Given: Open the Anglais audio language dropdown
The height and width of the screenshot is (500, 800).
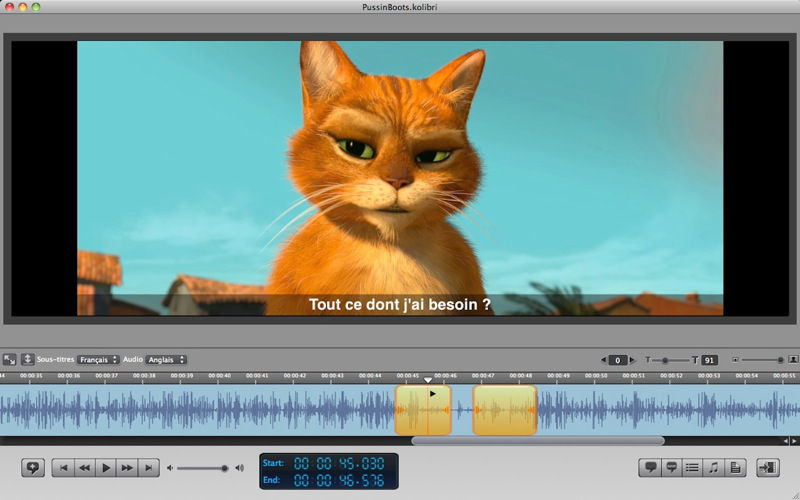Looking at the screenshot, I should [166, 359].
